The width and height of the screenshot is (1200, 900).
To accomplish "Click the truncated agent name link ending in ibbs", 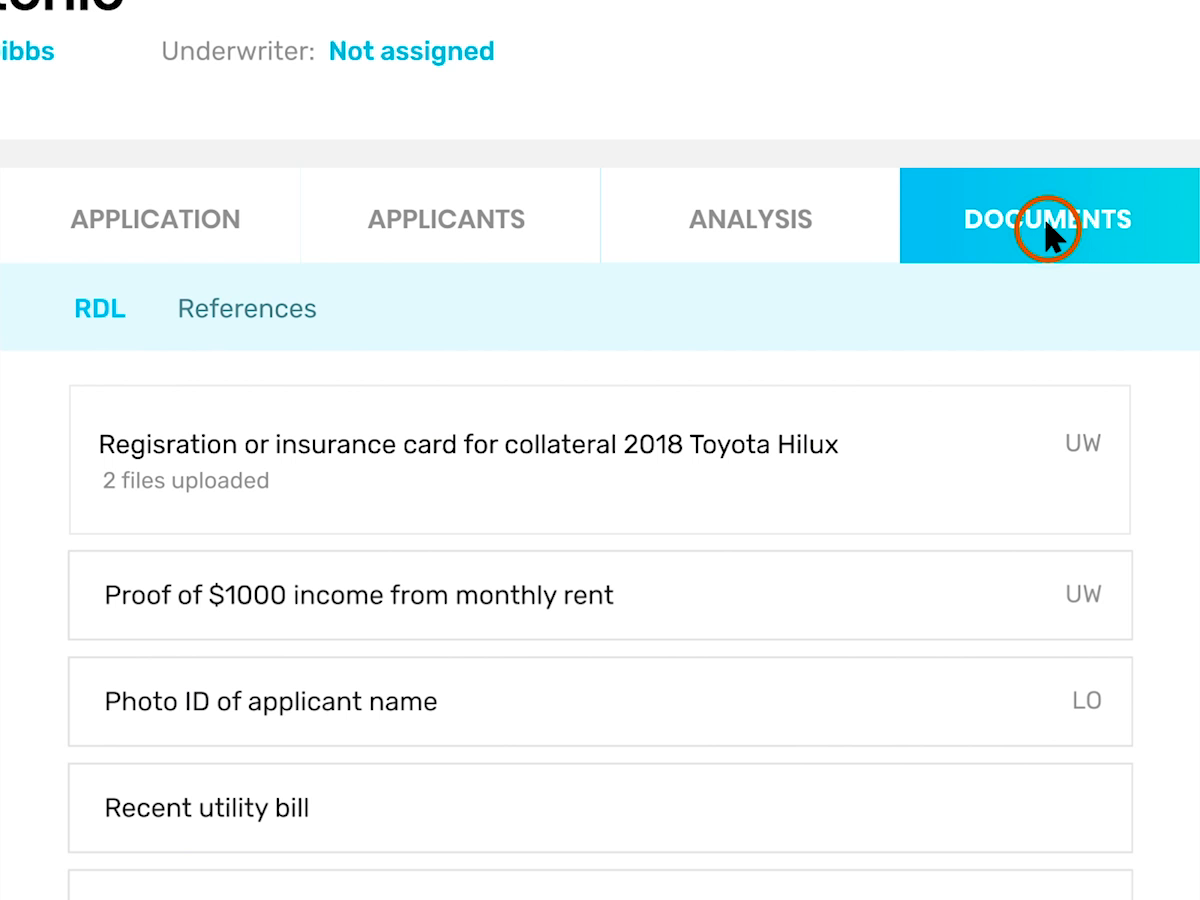I will [x=27, y=51].
